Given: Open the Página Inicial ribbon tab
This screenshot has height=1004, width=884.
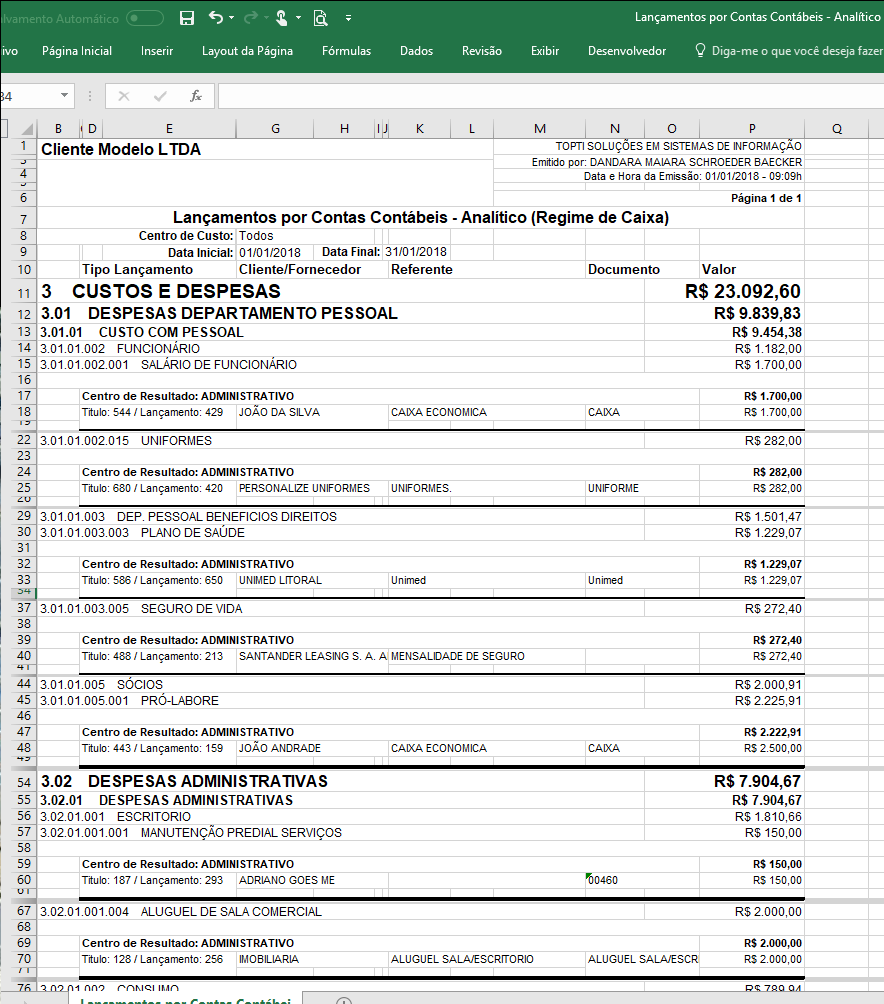Looking at the screenshot, I should click(x=77, y=51).
